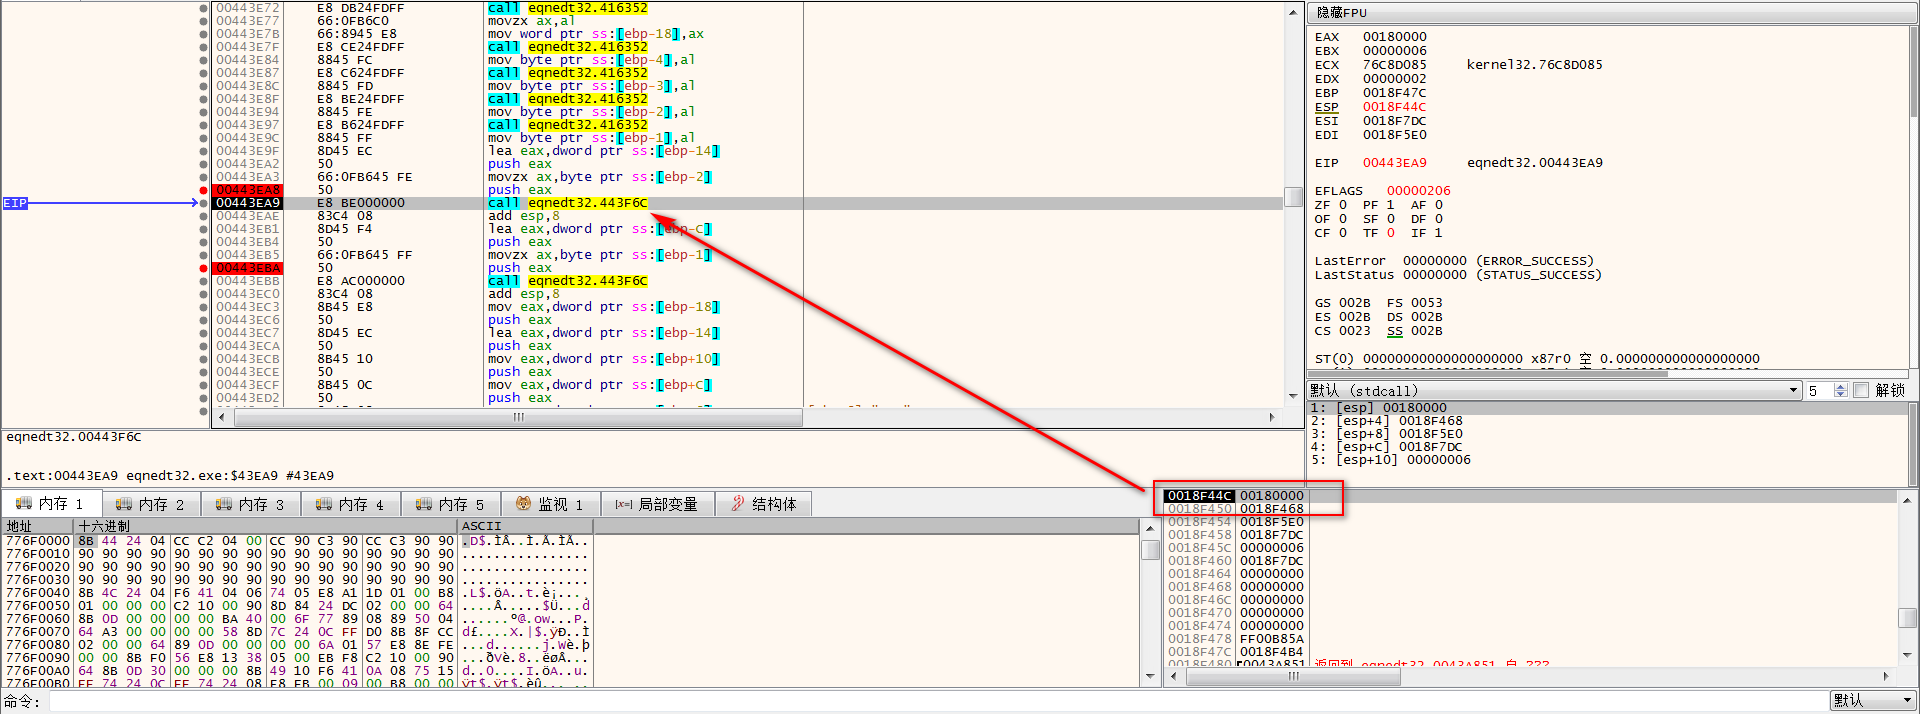Toggle breakpoint bullet at address 00443E84

[x=204, y=60]
